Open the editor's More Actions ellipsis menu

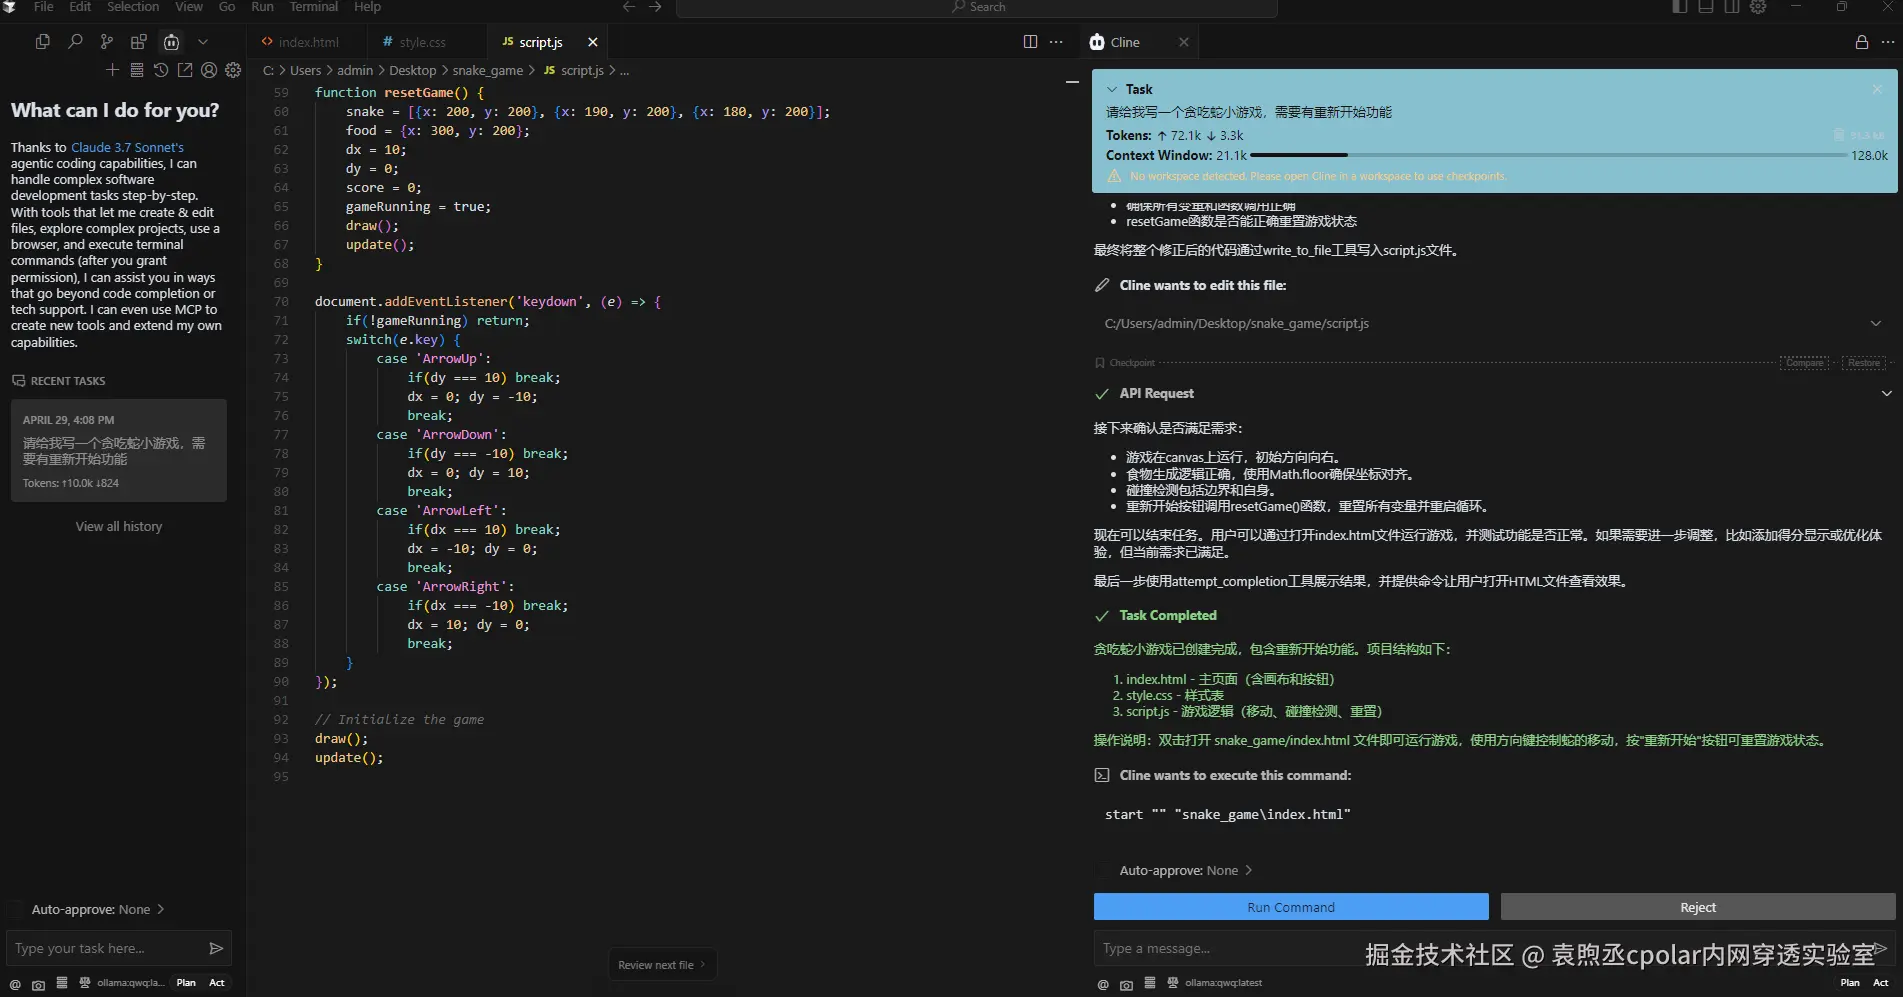pos(1056,42)
